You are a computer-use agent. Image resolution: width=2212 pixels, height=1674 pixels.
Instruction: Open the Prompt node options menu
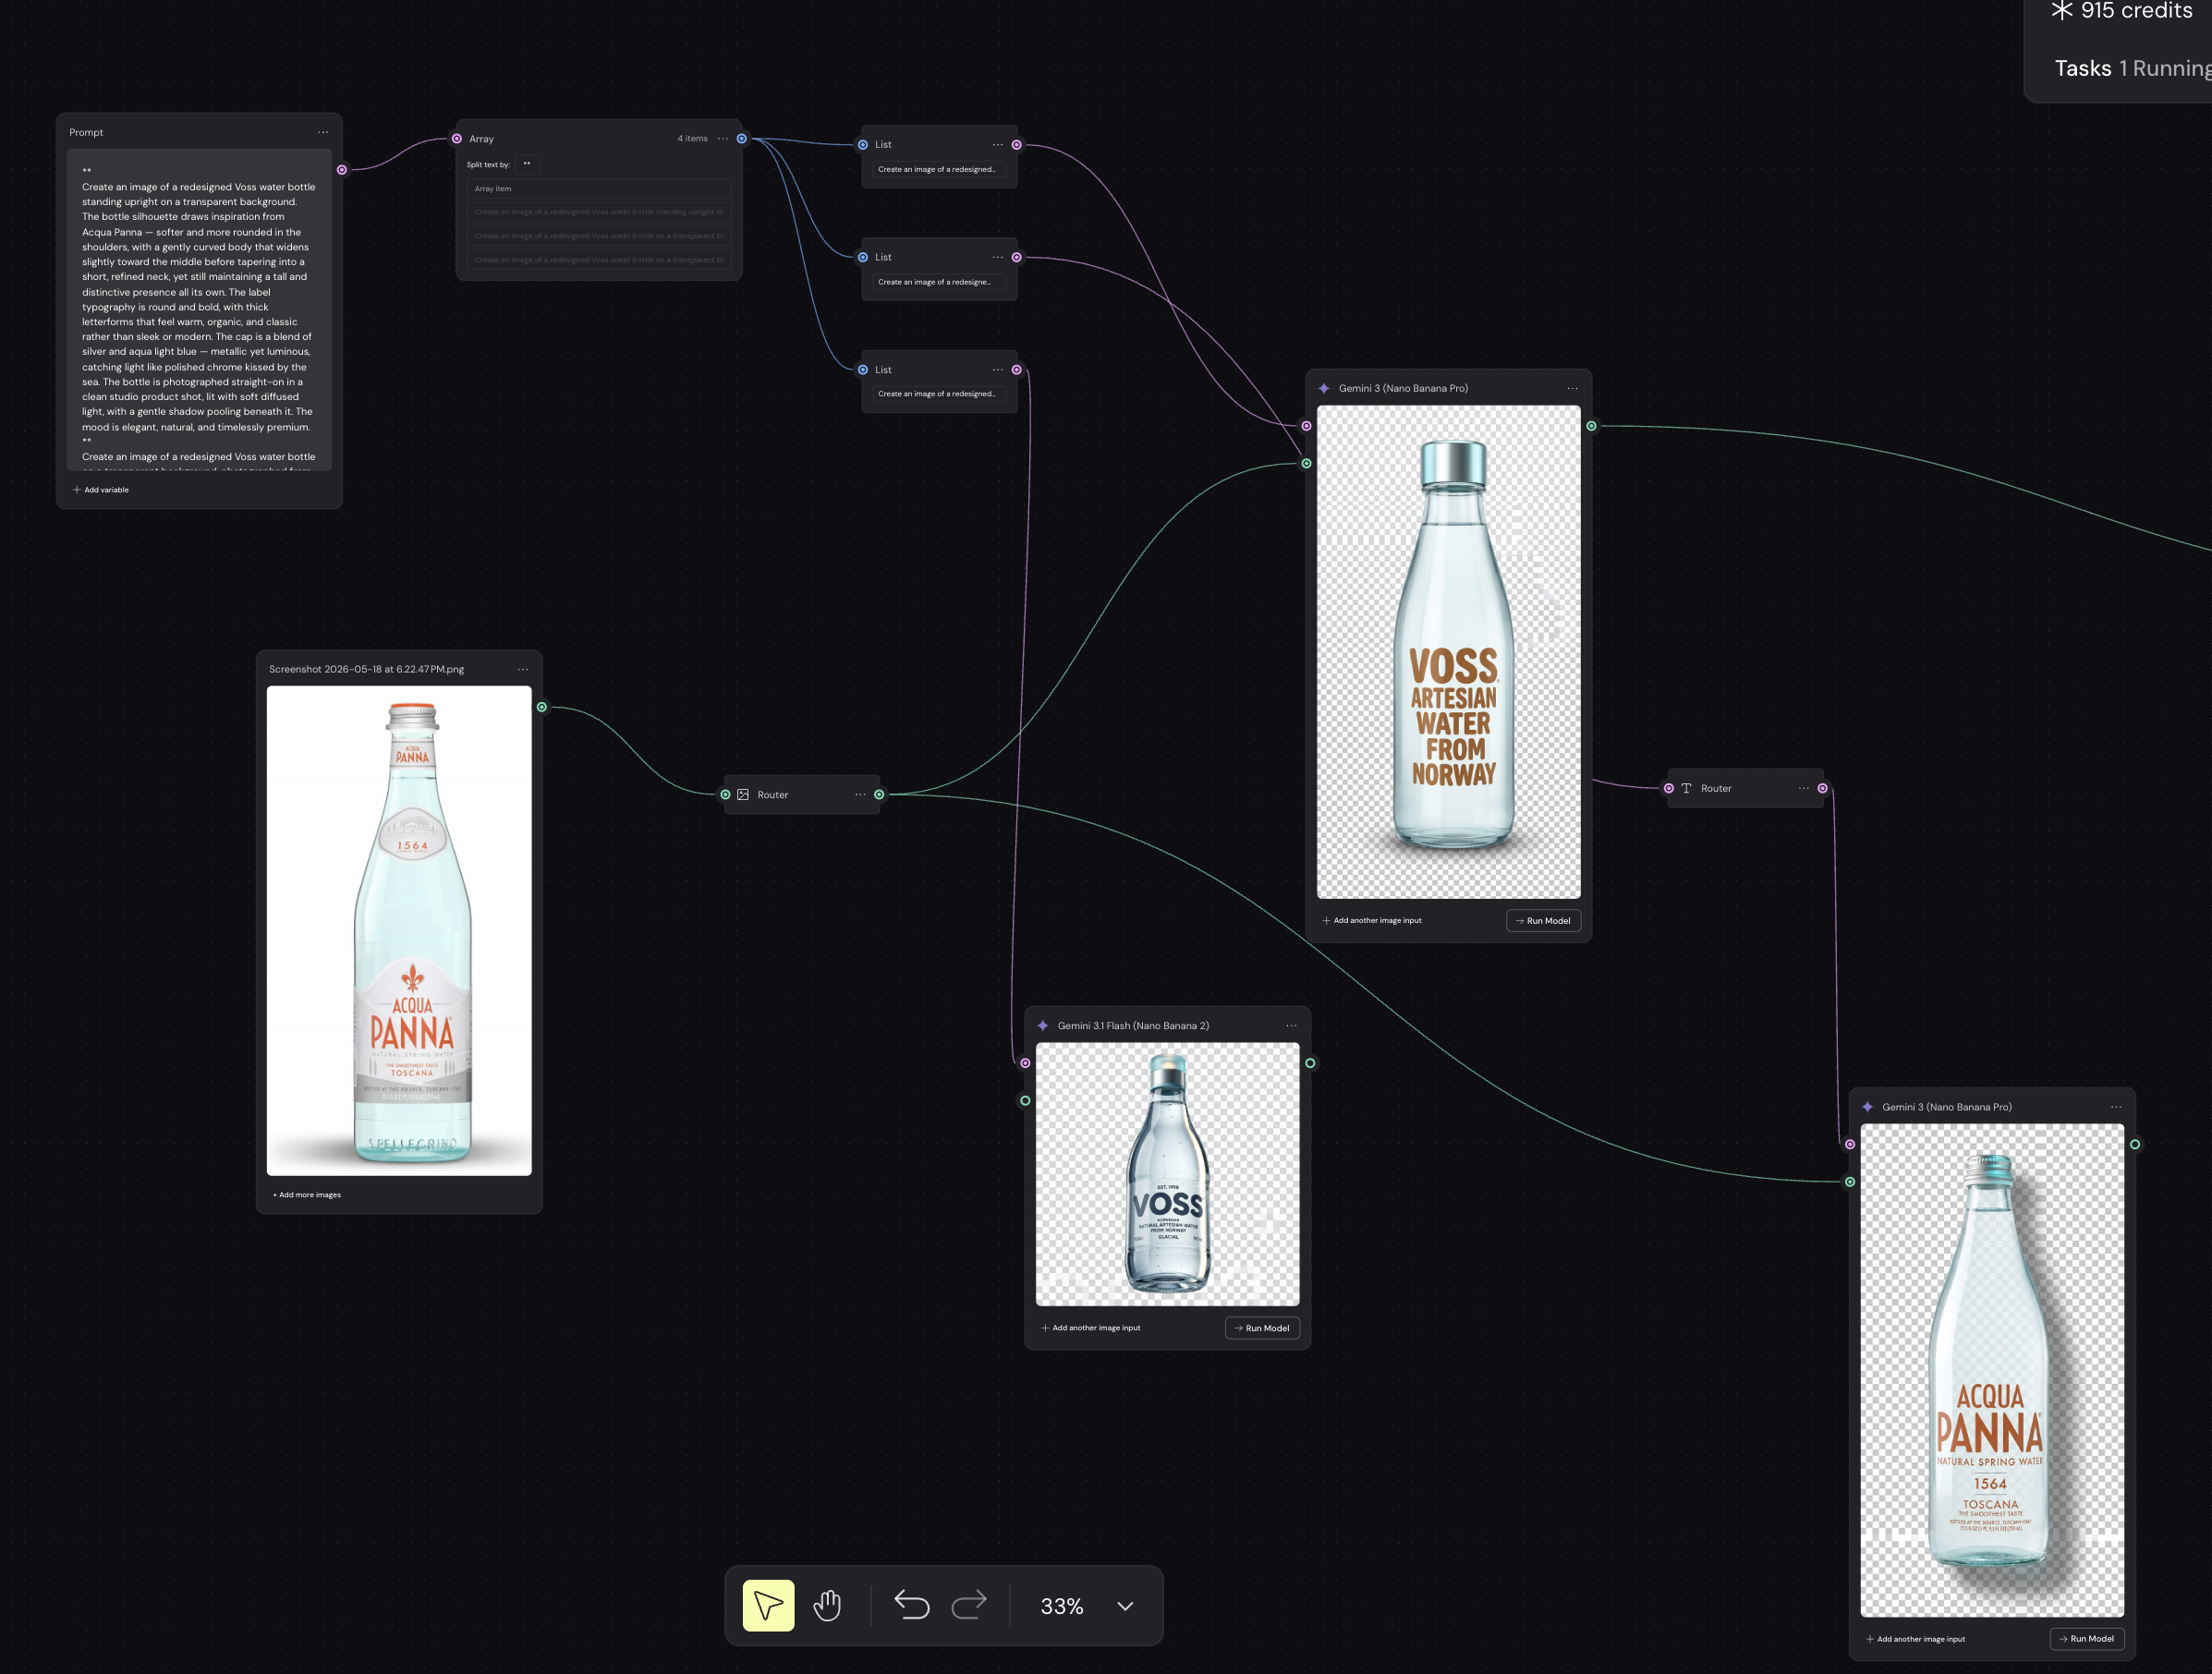tap(323, 132)
